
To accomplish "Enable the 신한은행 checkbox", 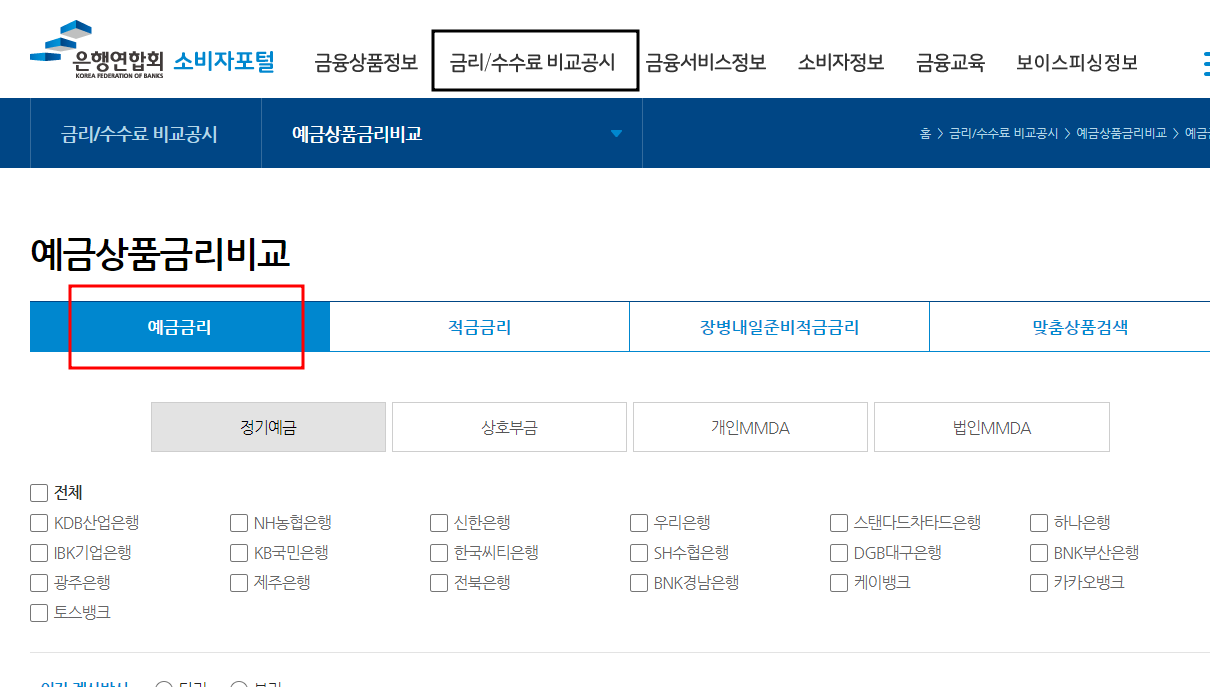I will click(x=438, y=522).
